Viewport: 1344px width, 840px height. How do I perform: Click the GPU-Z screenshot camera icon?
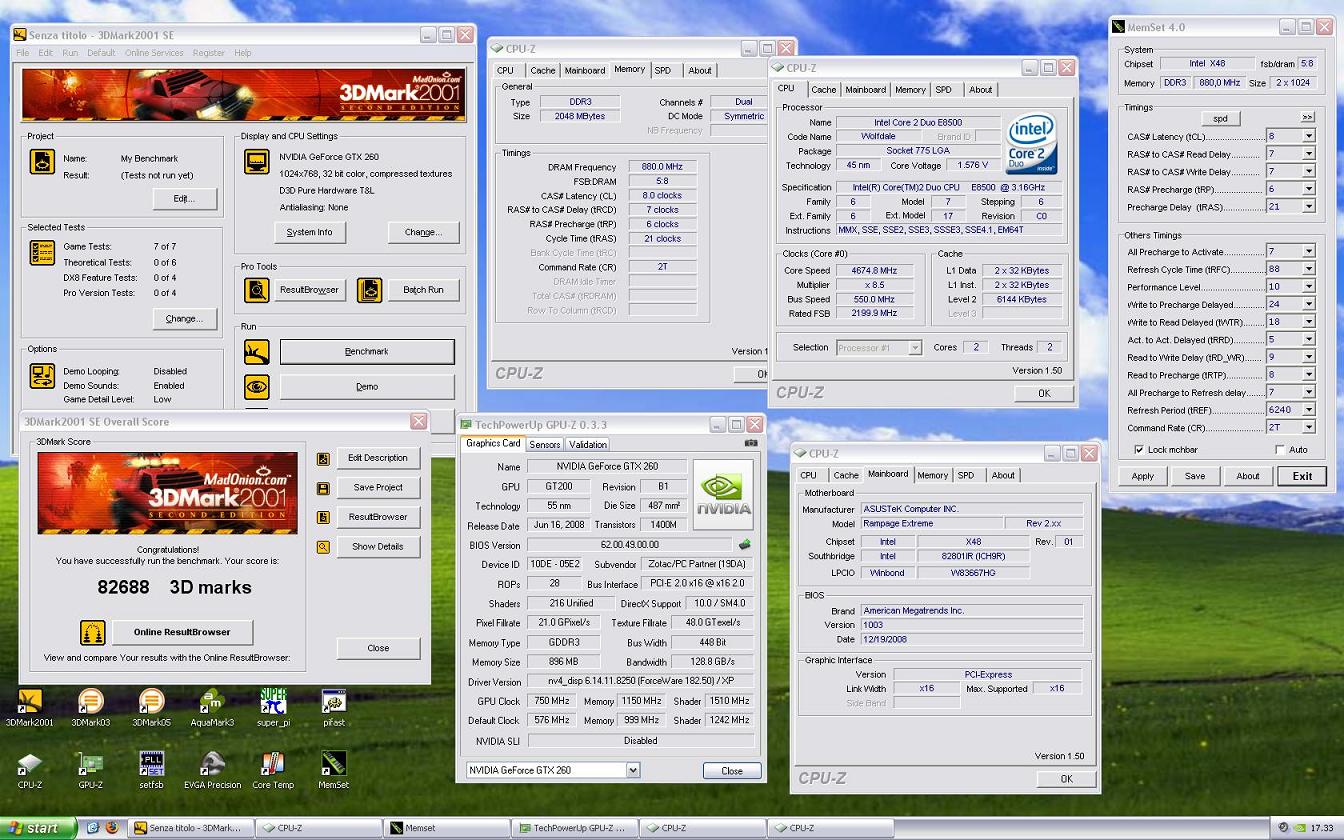click(x=751, y=443)
